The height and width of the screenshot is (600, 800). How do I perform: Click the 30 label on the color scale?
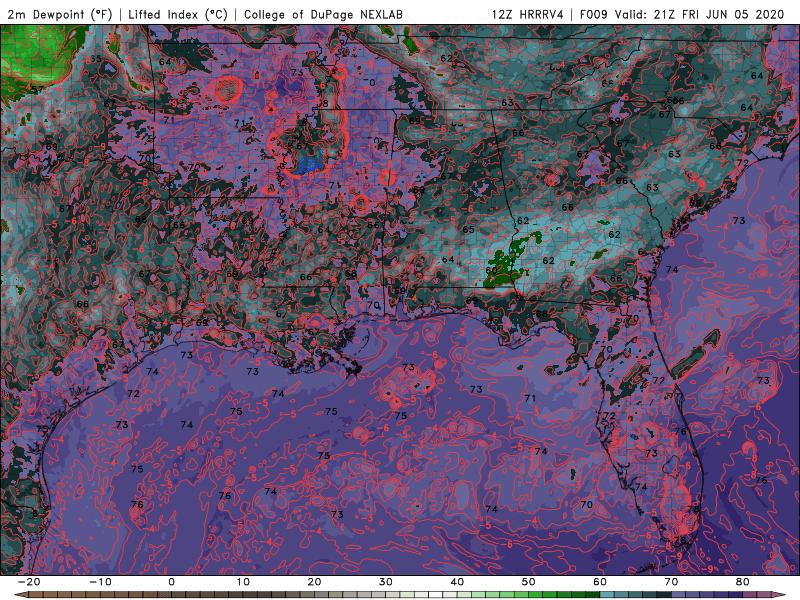(386, 582)
